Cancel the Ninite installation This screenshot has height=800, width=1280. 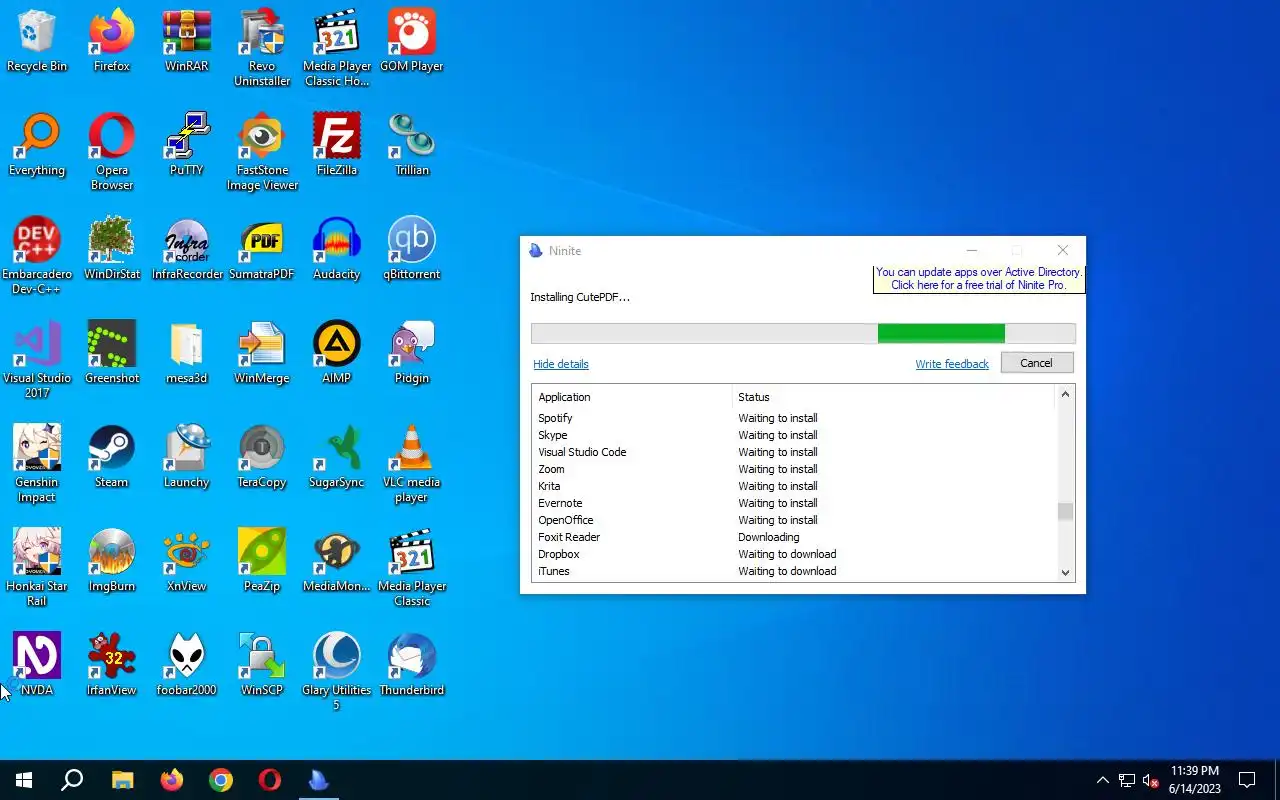1036,363
